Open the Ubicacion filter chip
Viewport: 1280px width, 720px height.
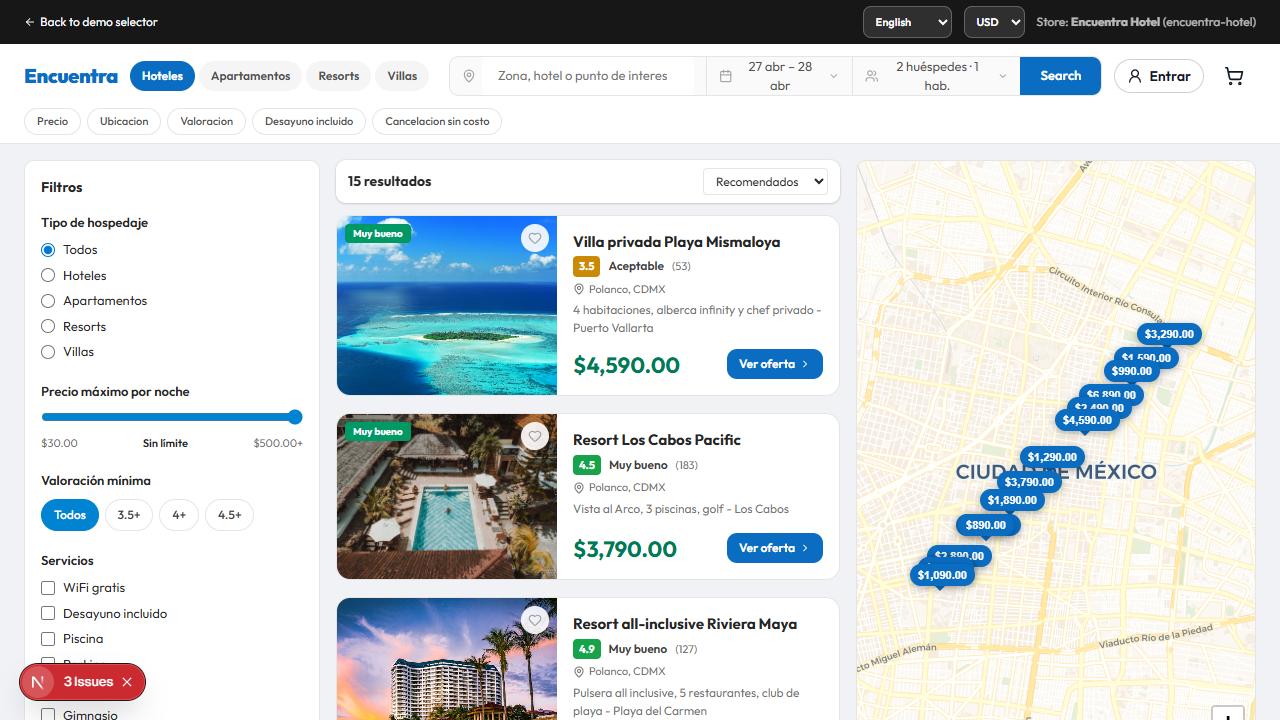pyautogui.click(x=124, y=121)
